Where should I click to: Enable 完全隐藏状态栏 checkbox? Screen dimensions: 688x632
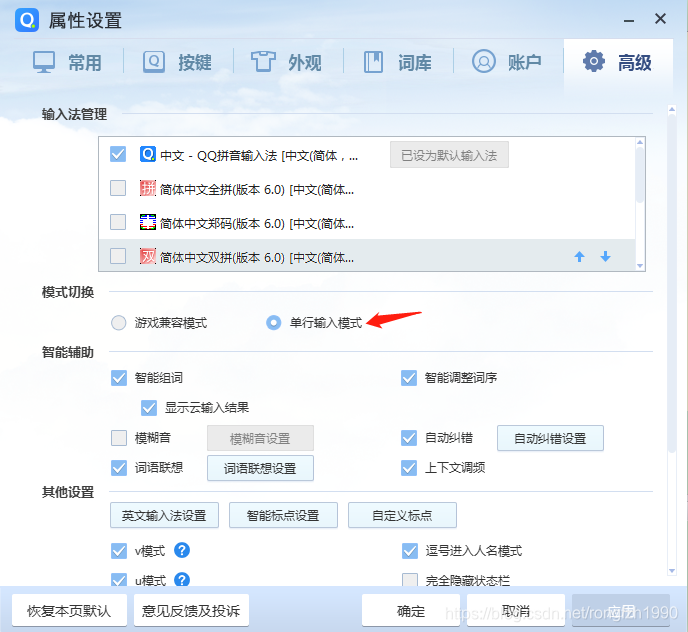(410, 580)
